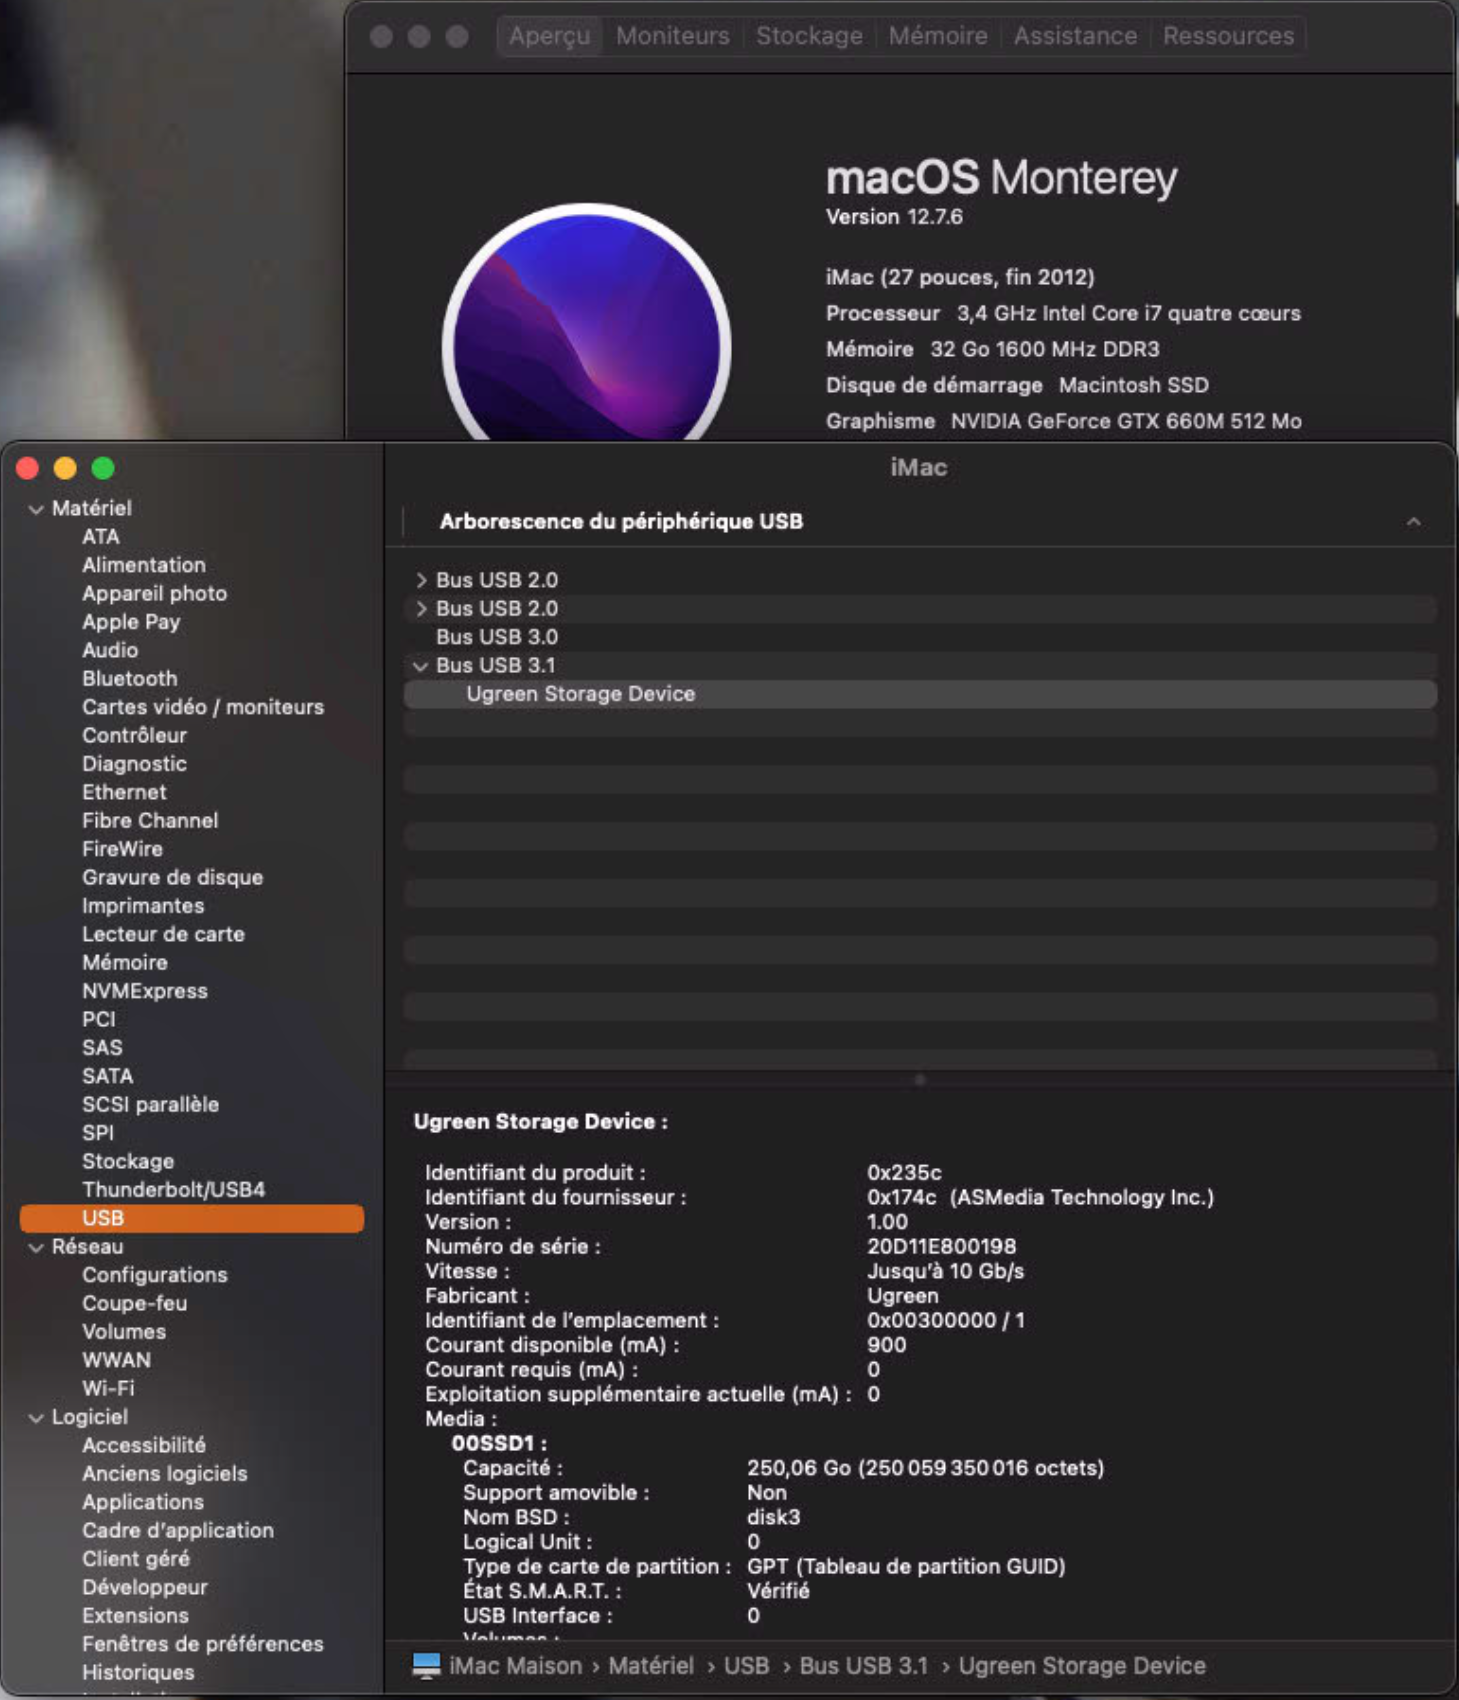
Task: Select Développeur in the sidebar
Action: [x=145, y=1588]
